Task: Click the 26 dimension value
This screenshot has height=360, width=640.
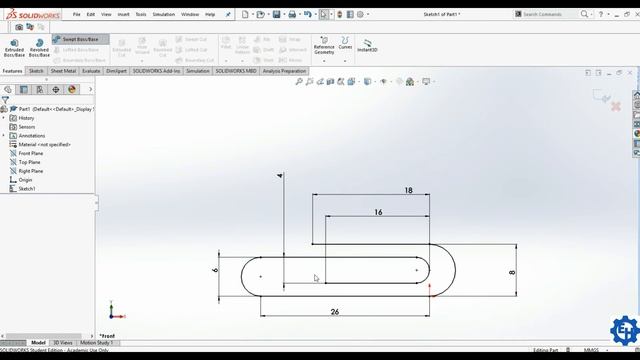Action: click(x=335, y=312)
